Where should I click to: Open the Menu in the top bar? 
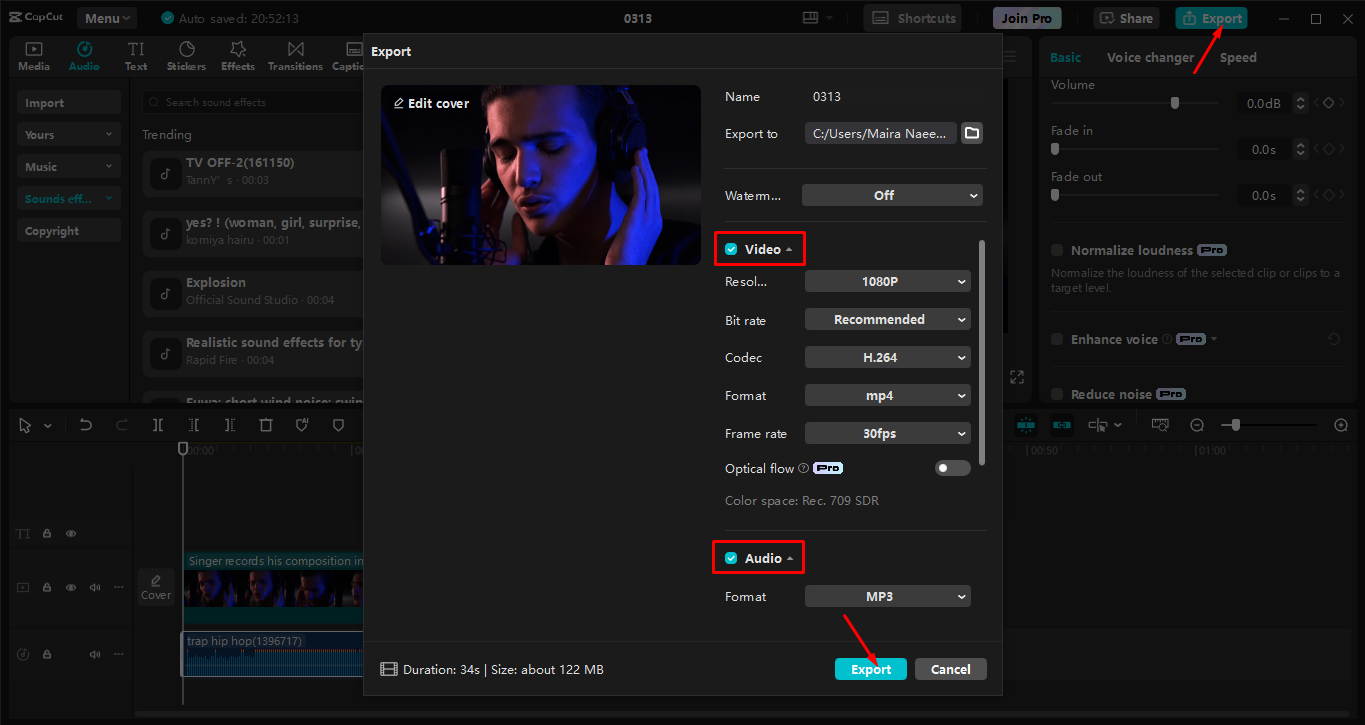pyautogui.click(x=106, y=17)
